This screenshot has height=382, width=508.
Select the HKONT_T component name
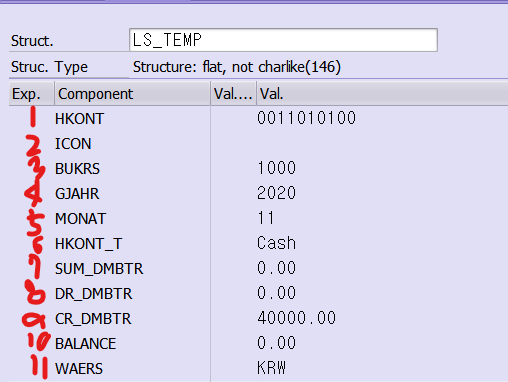89,244
